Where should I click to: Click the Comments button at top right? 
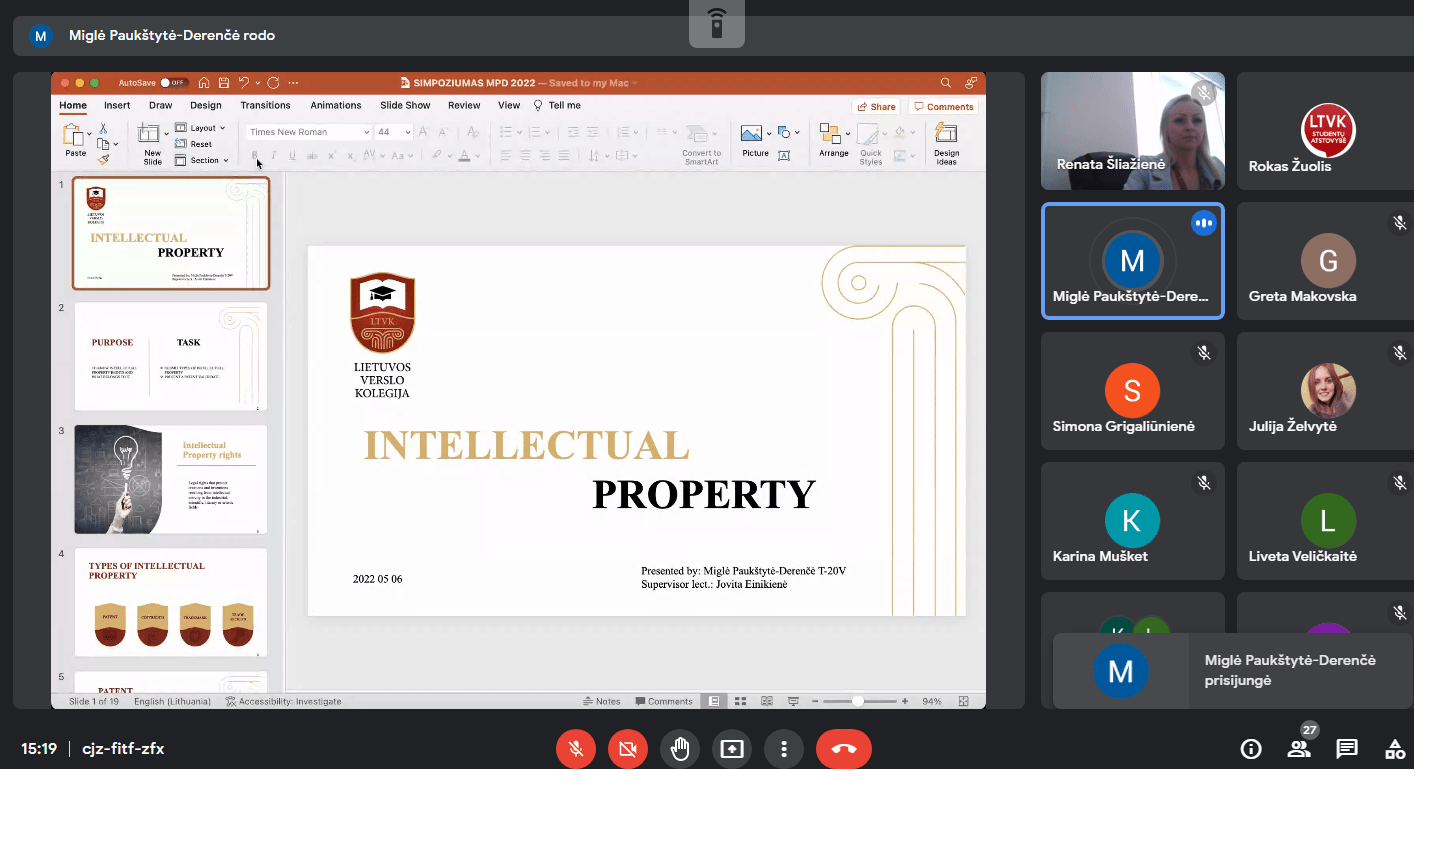tap(944, 107)
